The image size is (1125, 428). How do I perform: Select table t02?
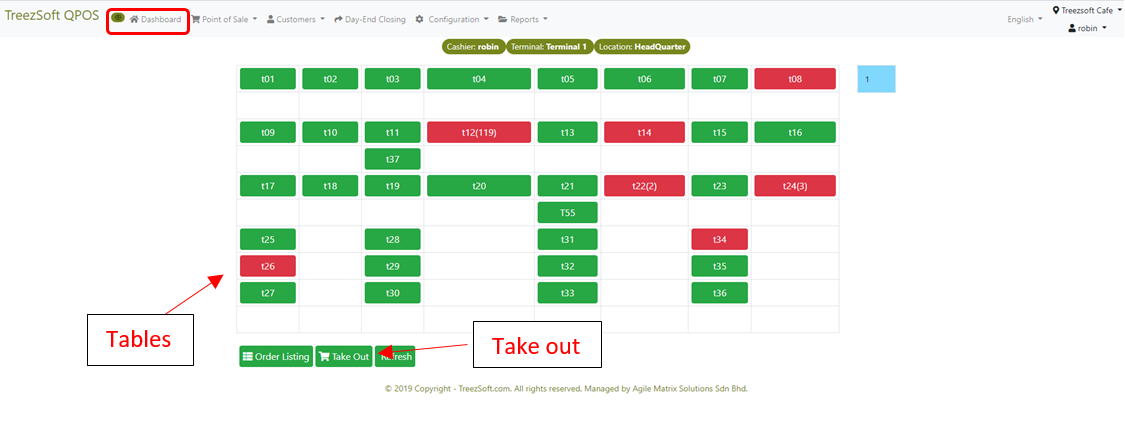330,79
